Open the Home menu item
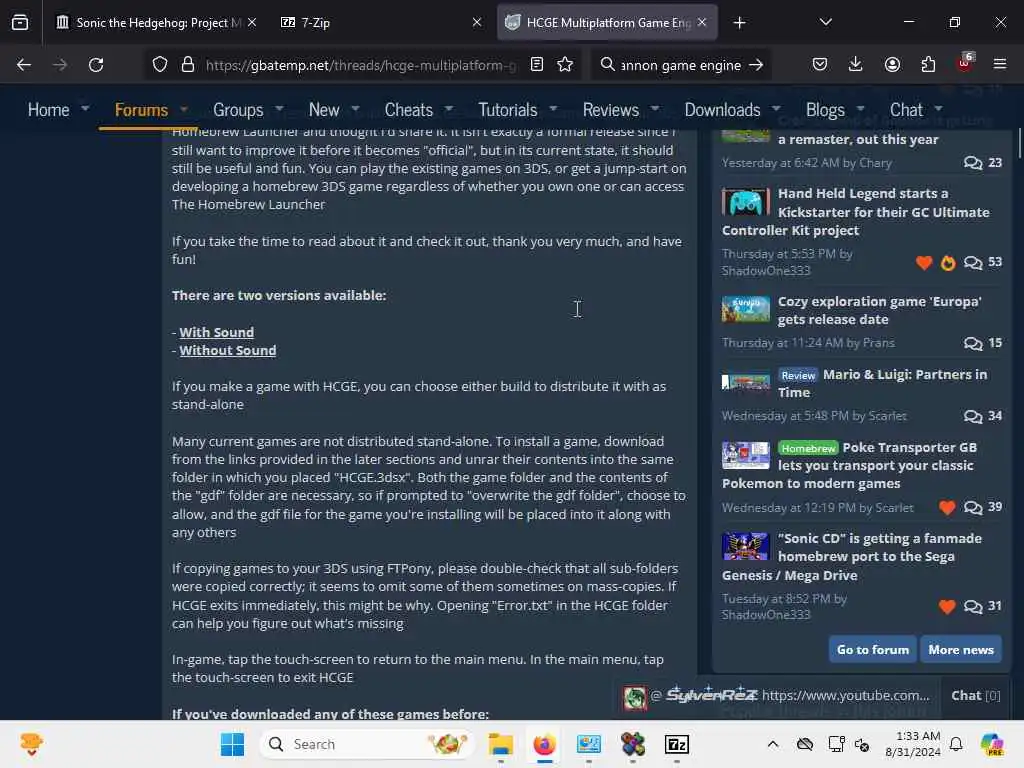The image size is (1024, 768). 48,110
